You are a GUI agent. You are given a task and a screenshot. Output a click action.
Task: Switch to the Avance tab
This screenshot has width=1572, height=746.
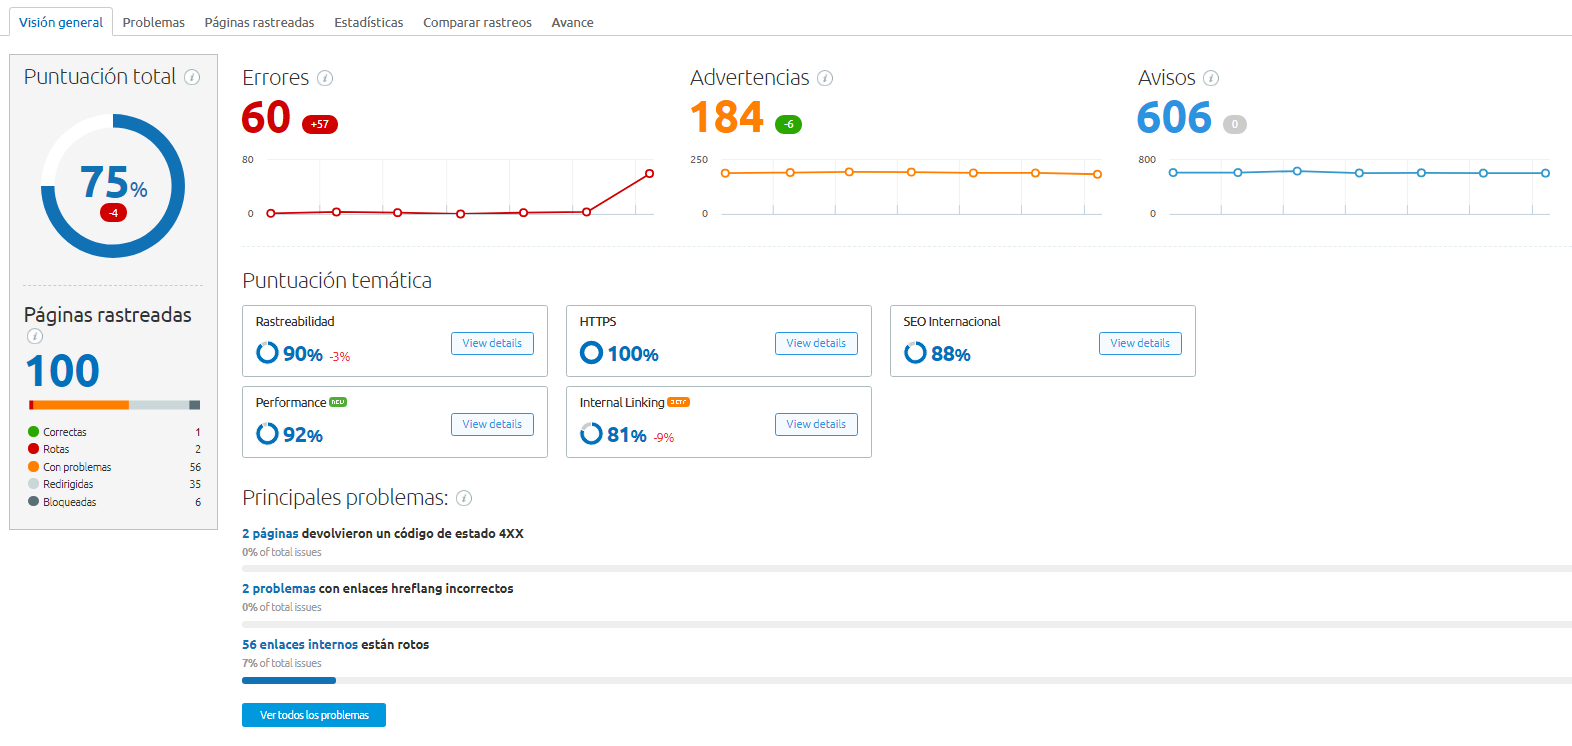[572, 22]
